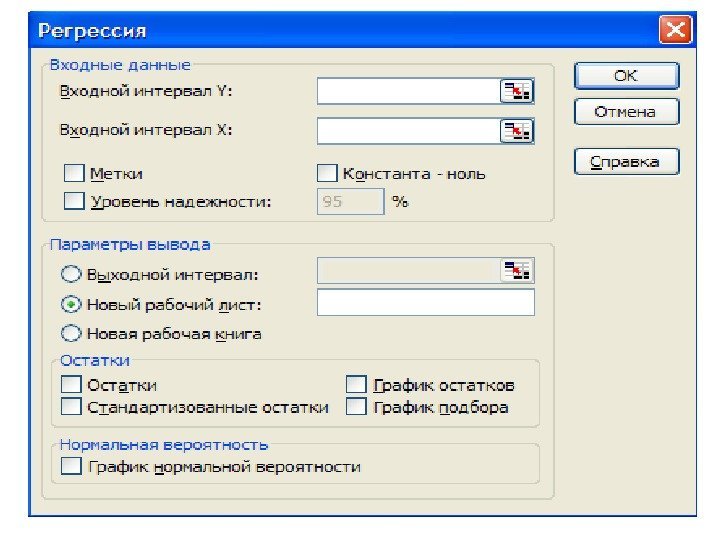Click the Отмена button
720x540 pixels.
pos(625,112)
